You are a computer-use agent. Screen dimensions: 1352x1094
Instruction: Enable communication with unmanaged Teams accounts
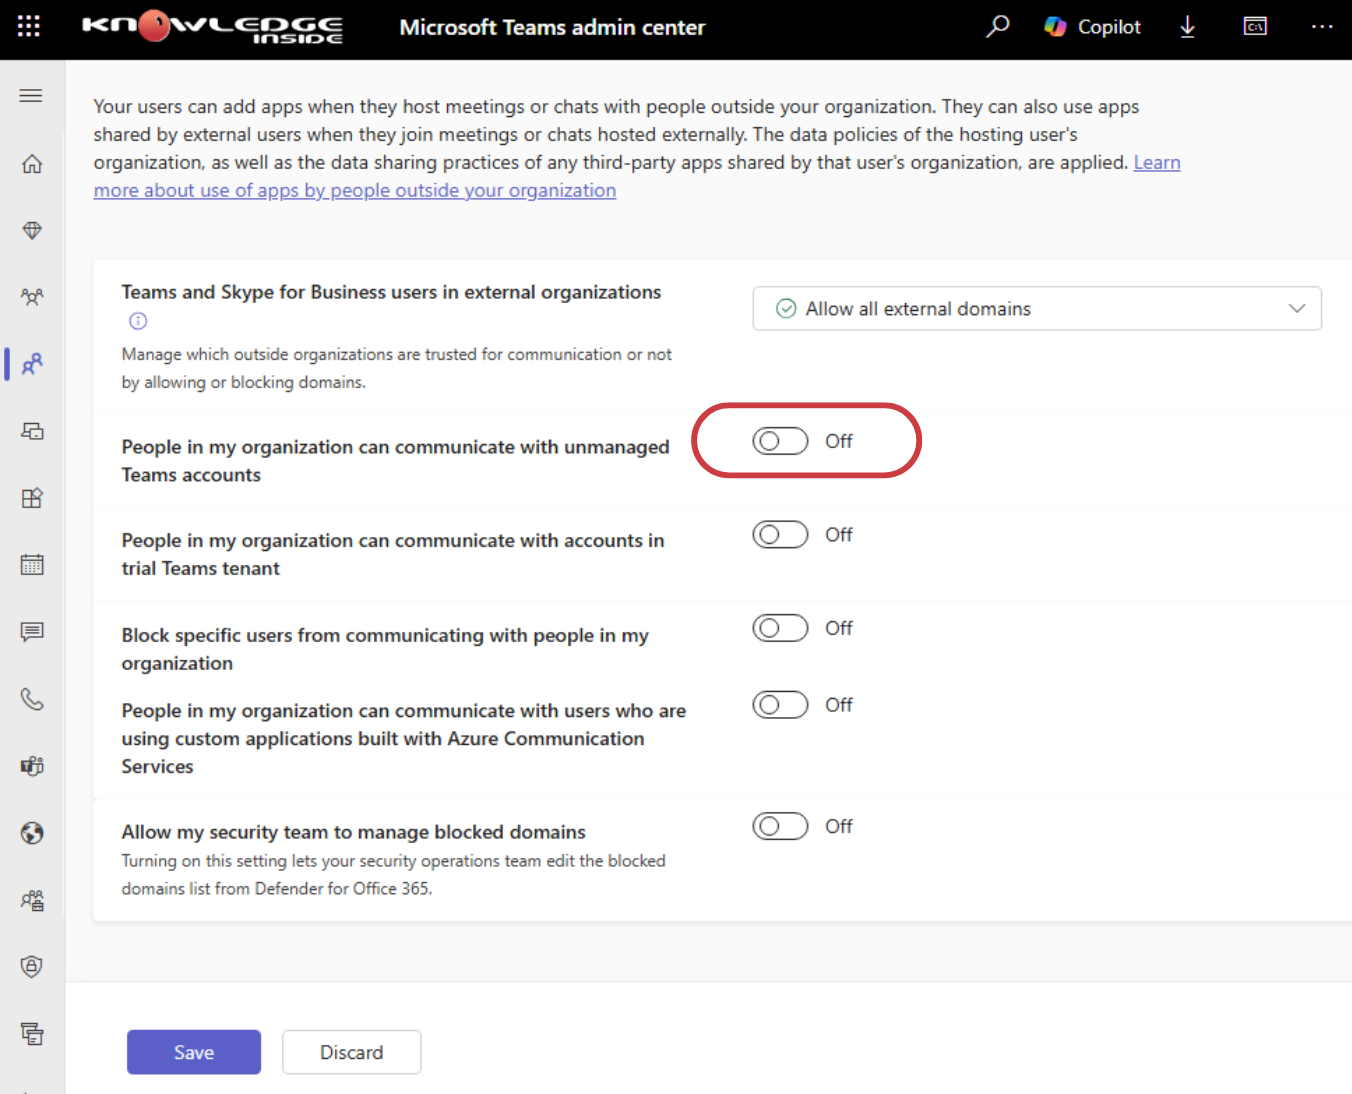pos(780,441)
